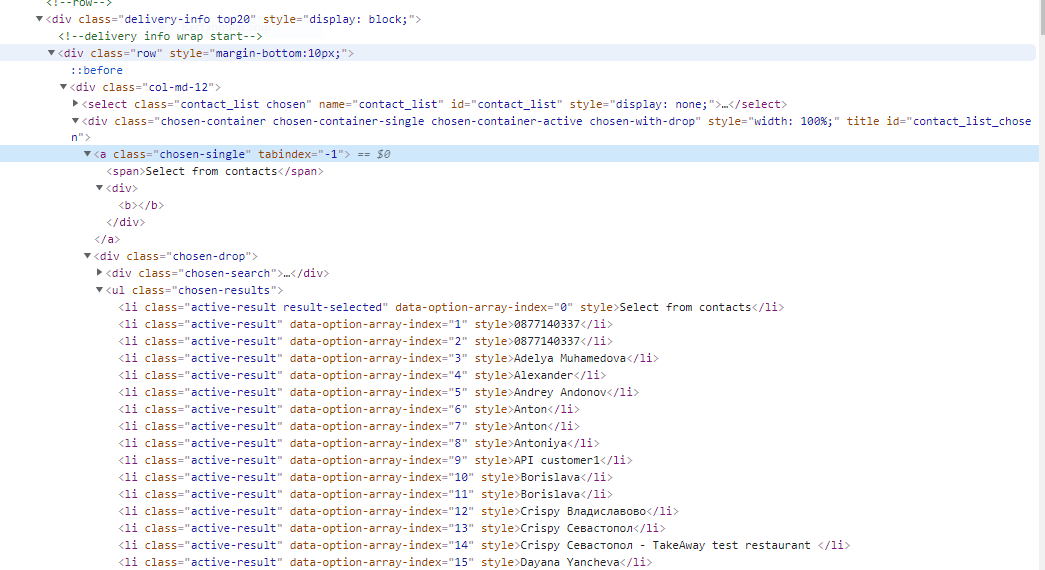Click the vertical scrollbar thumb of Elements panel

pos(1042,17)
